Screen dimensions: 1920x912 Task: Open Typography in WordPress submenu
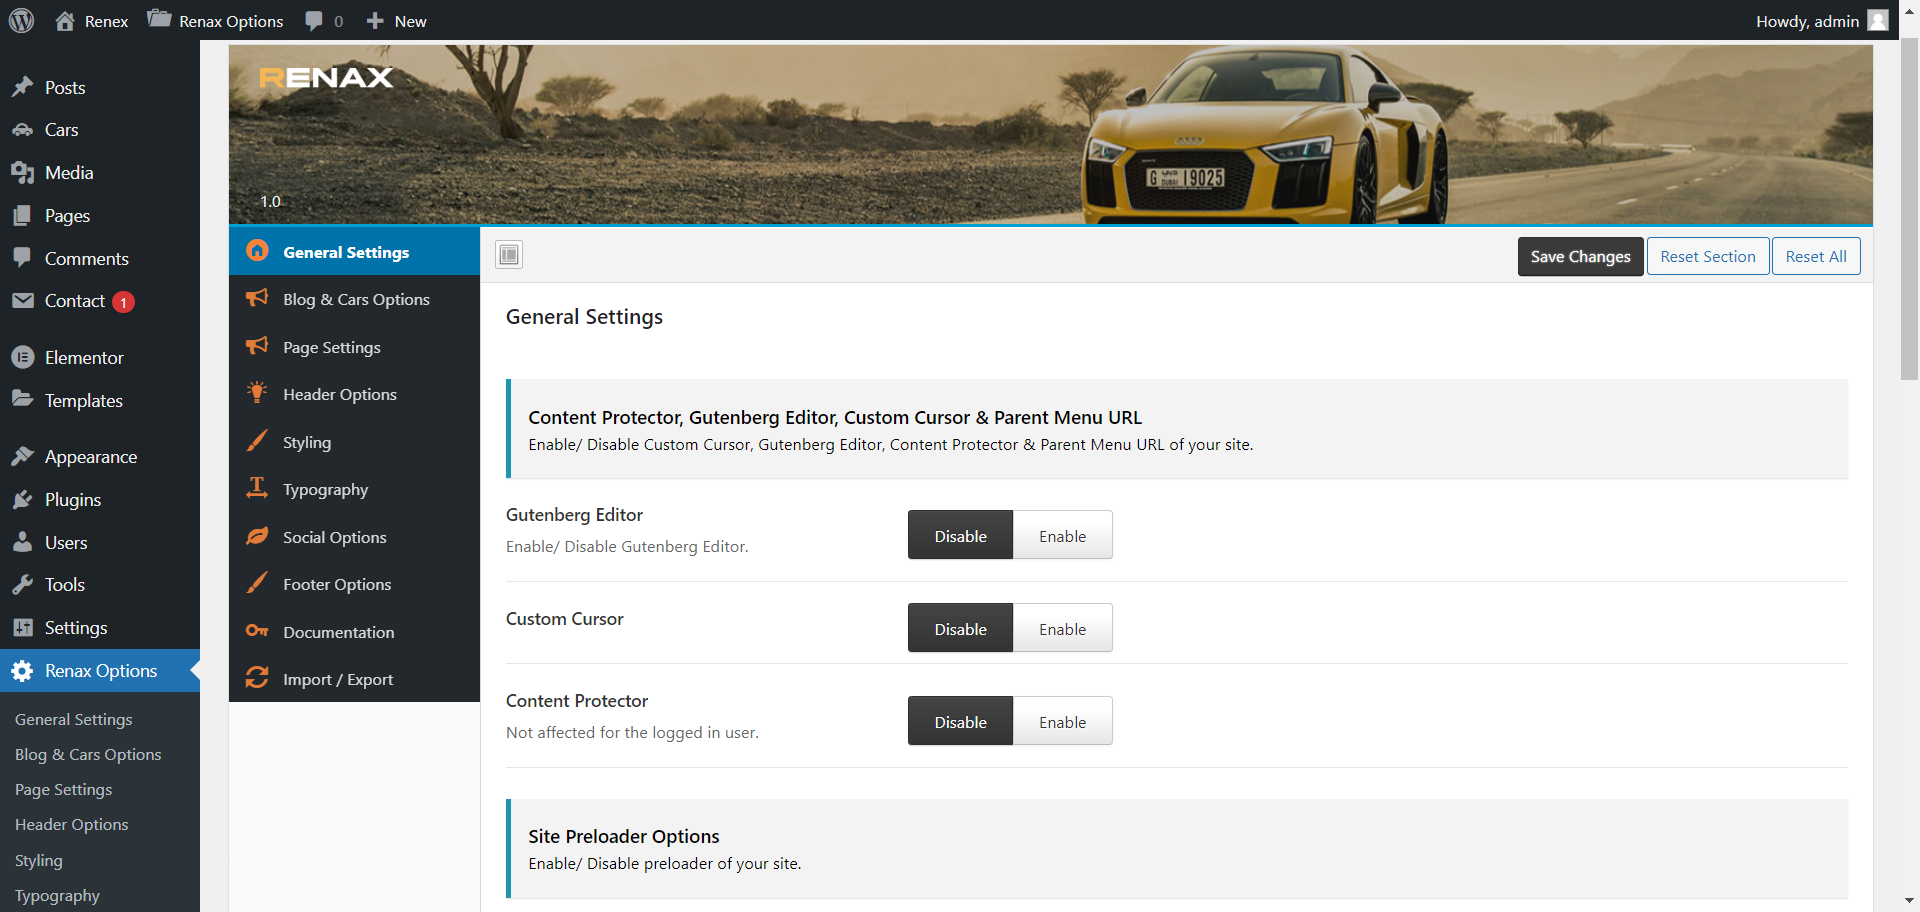(57, 895)
